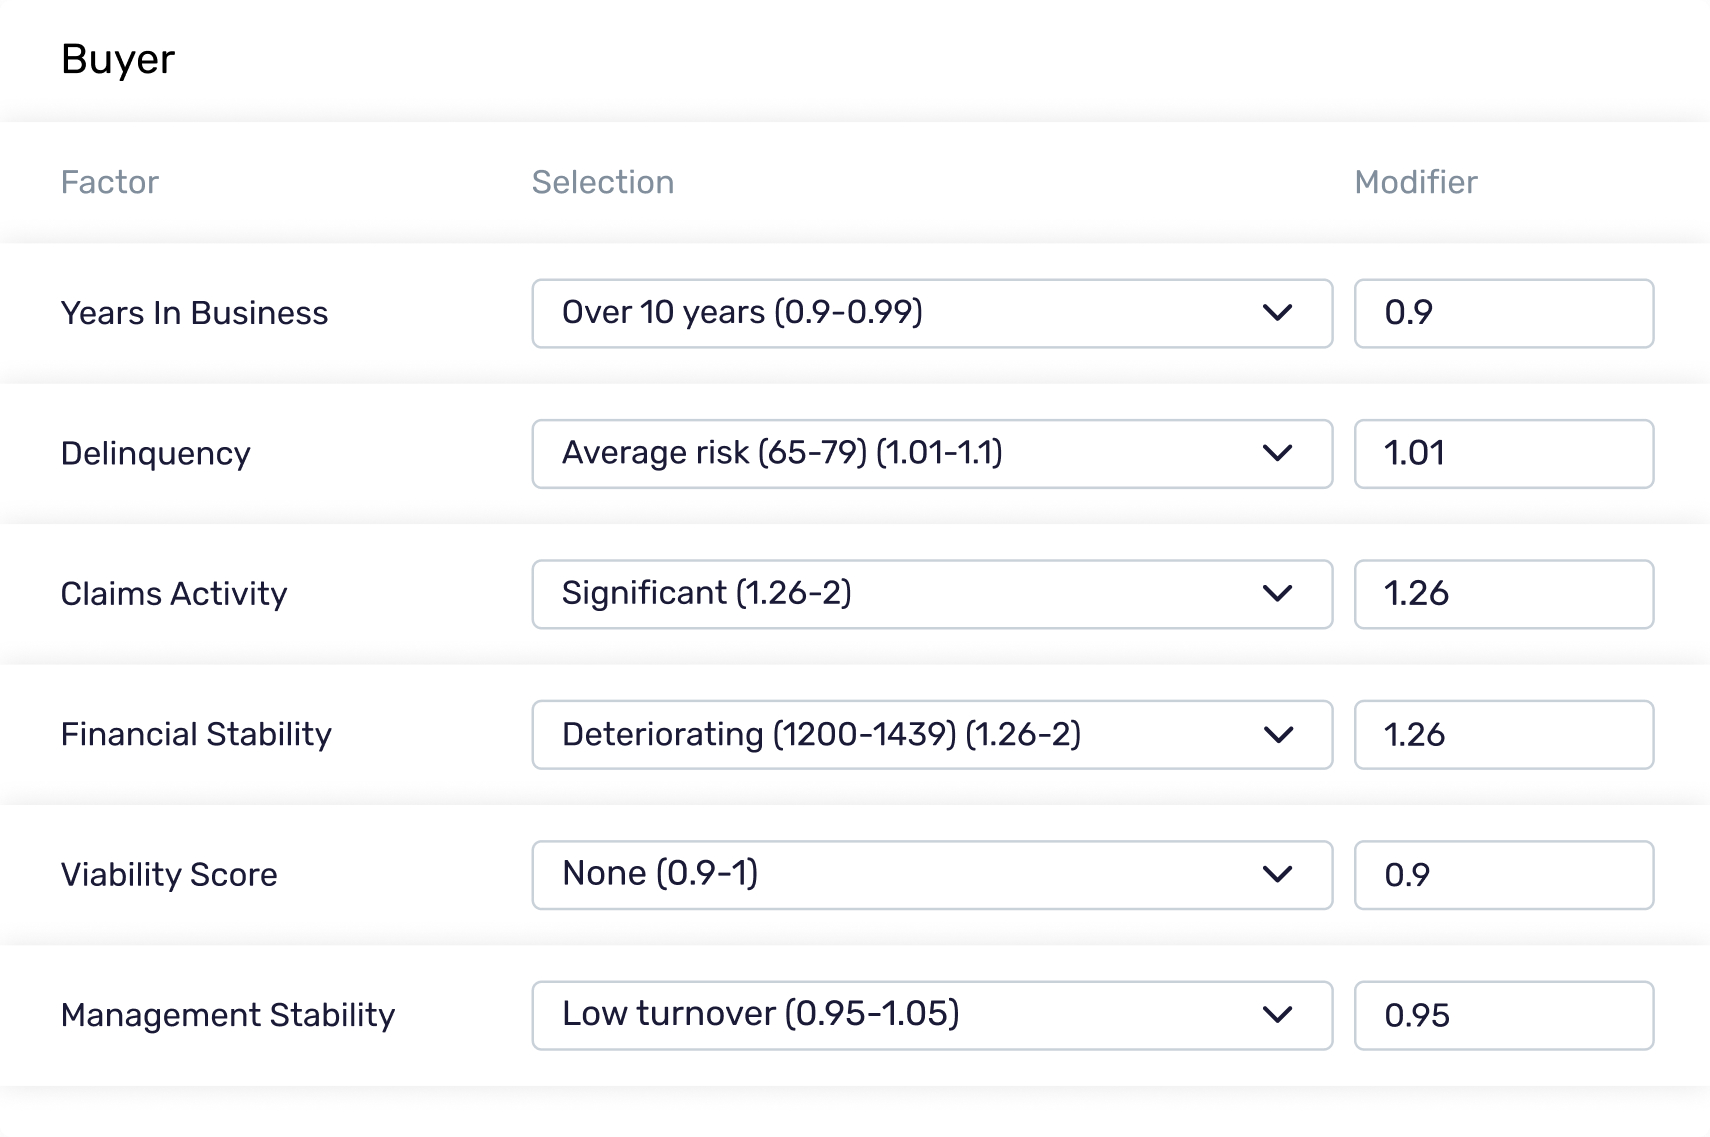
Task: Select the Claims Activity modifier input
Action: point(1503,594)
